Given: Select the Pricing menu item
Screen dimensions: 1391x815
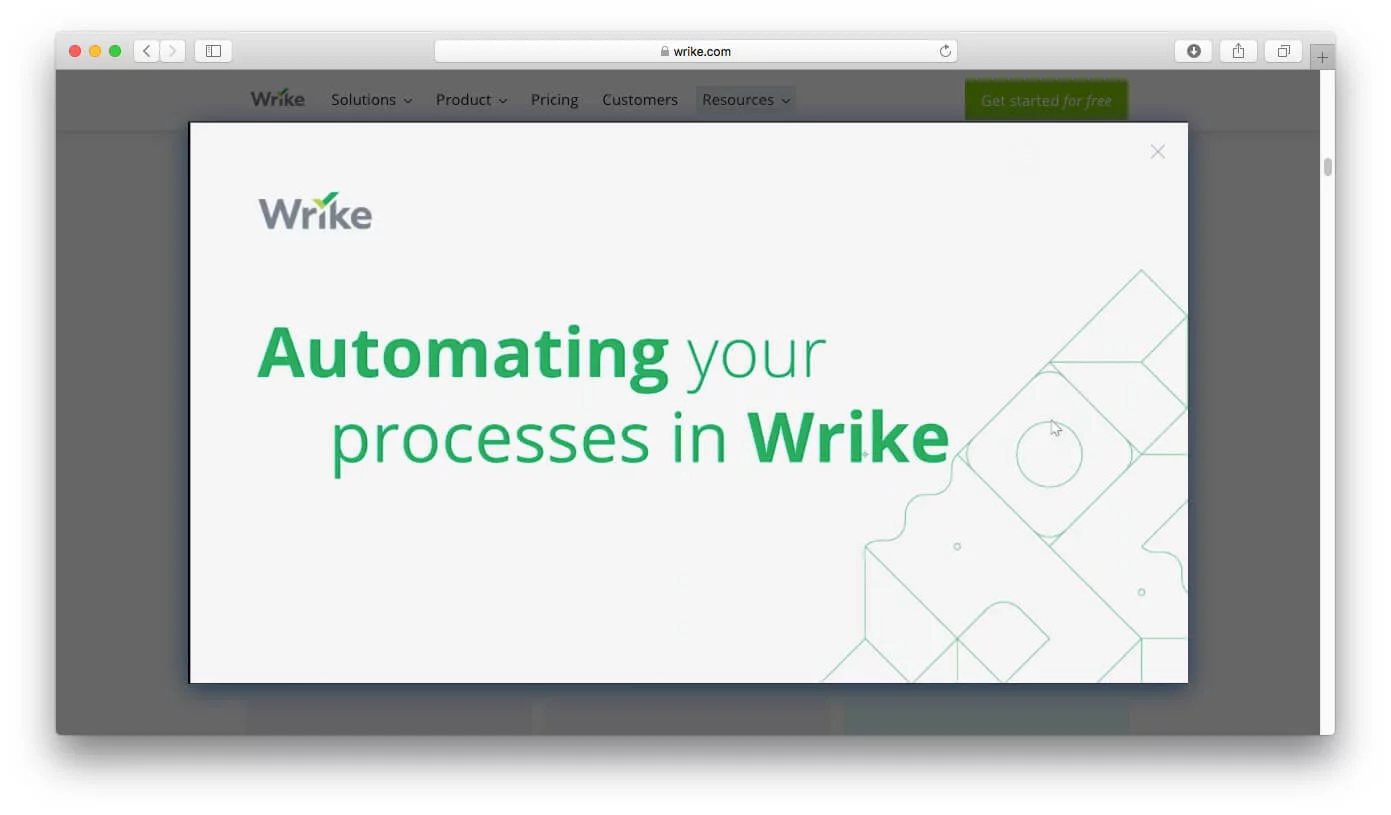Looking at the screenshot, I should (x=554, y=100).
